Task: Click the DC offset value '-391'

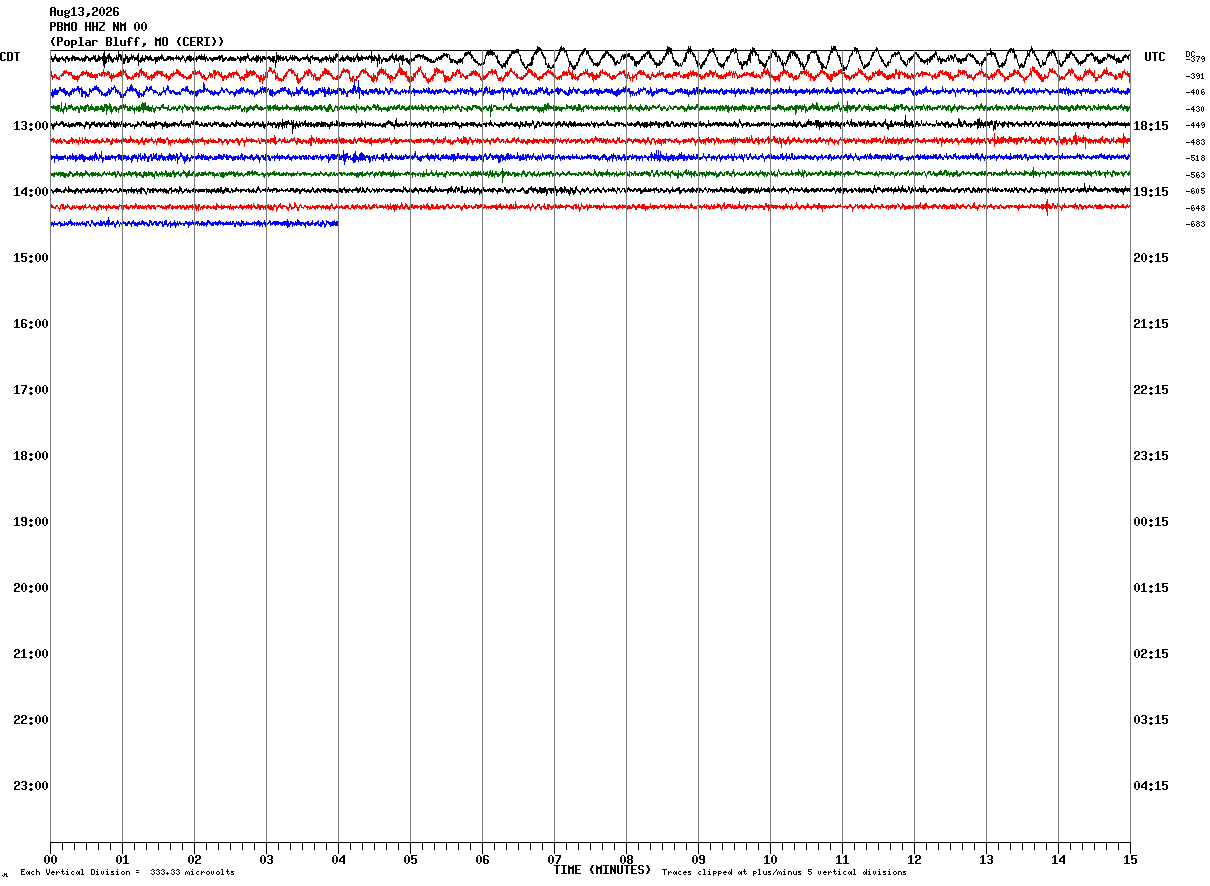Action: coord(1195,76)
